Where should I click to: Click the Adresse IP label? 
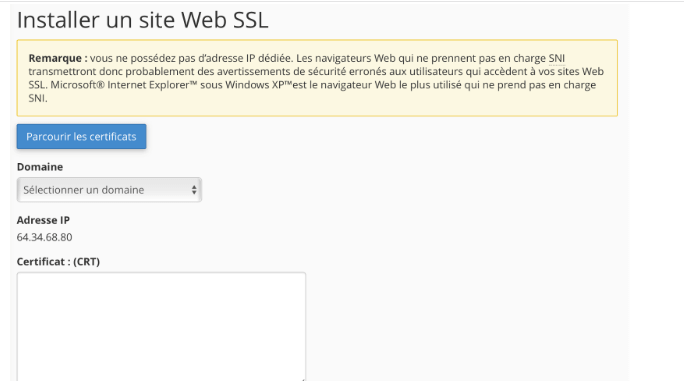coord(43,220)
